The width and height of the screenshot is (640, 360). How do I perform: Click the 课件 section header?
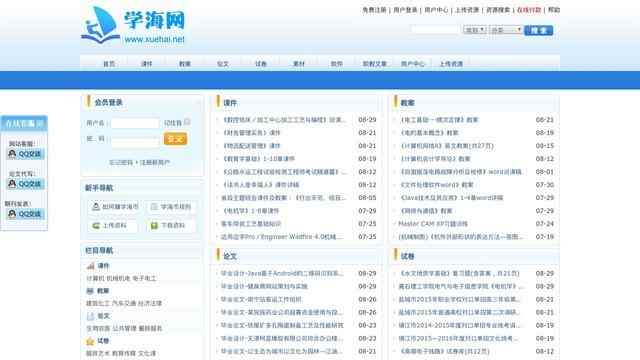(230, 103)
